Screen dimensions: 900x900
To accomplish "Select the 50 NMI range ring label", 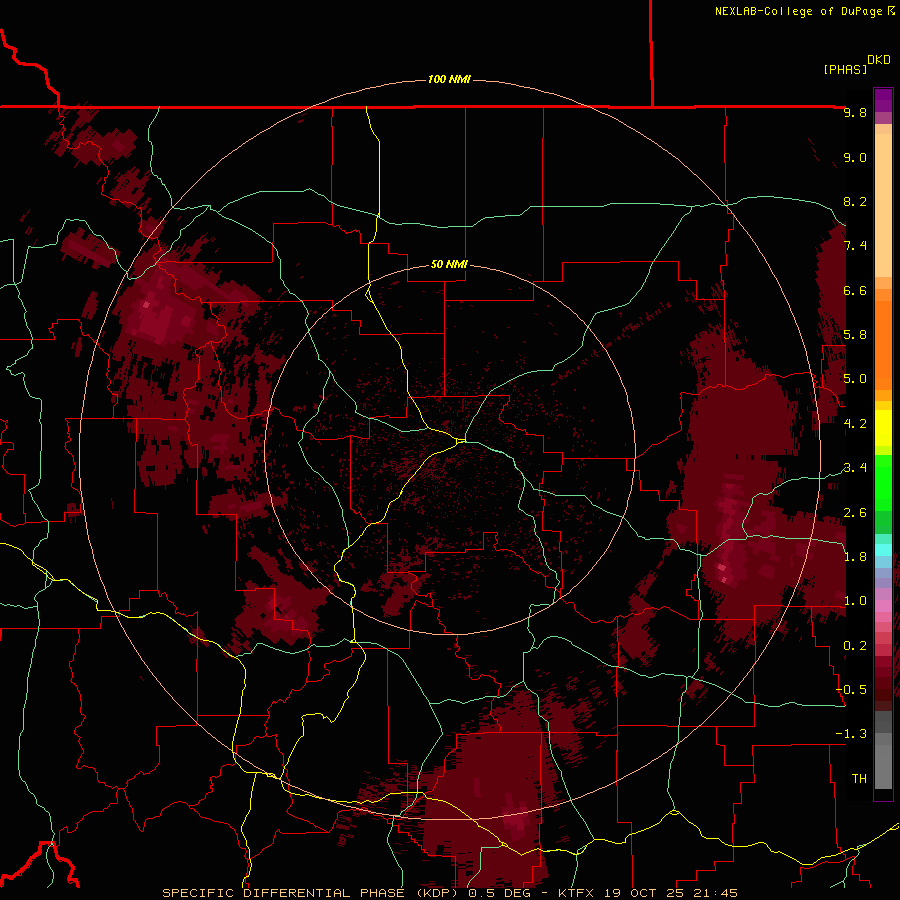I will tap(449, 264).
